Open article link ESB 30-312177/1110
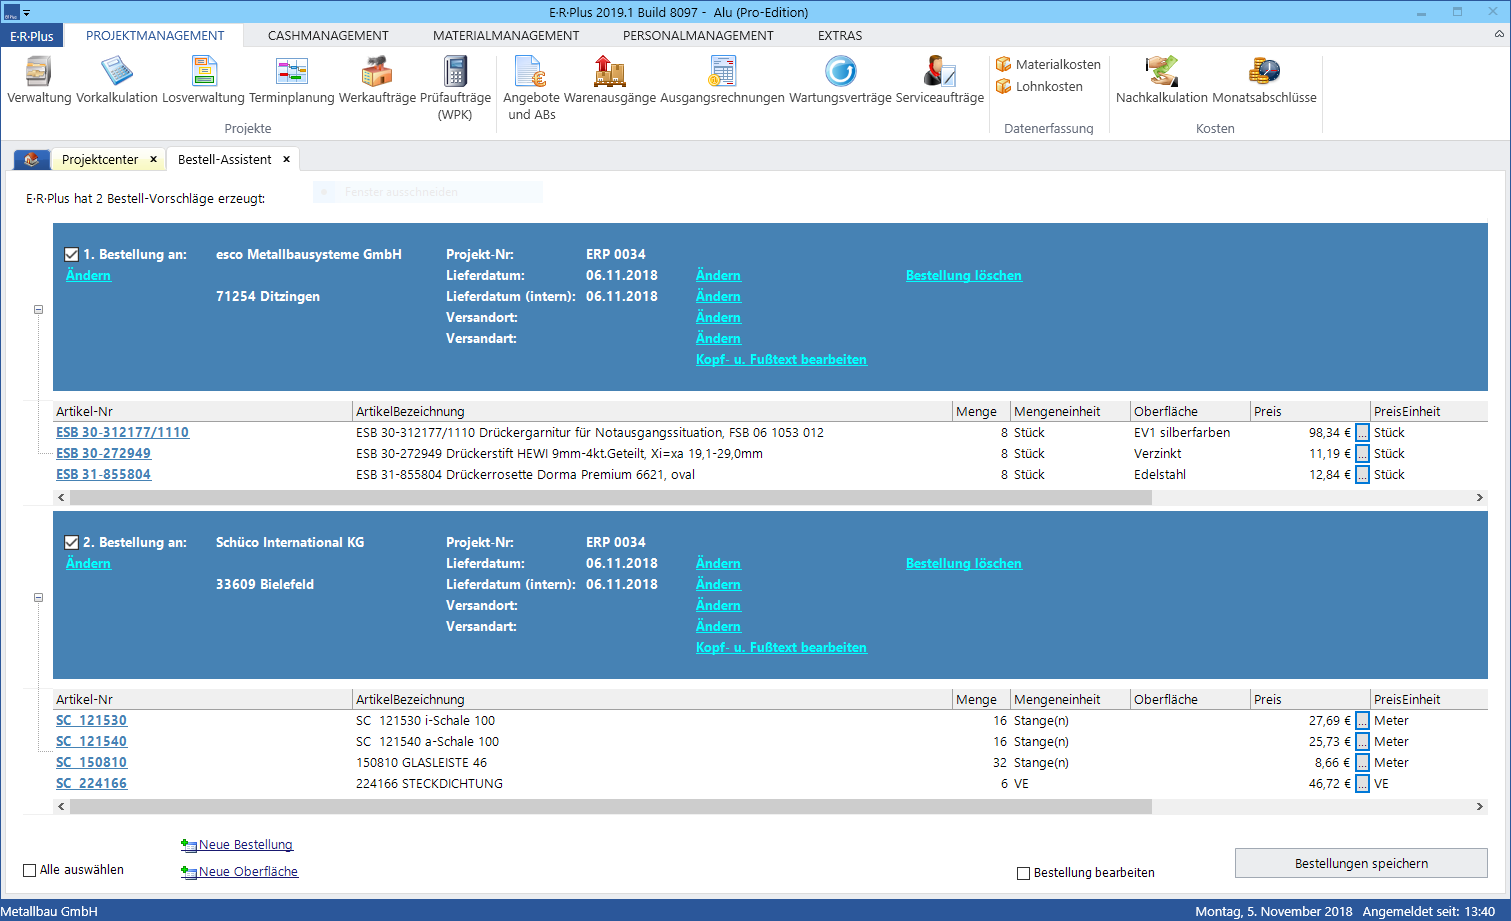 122,433
